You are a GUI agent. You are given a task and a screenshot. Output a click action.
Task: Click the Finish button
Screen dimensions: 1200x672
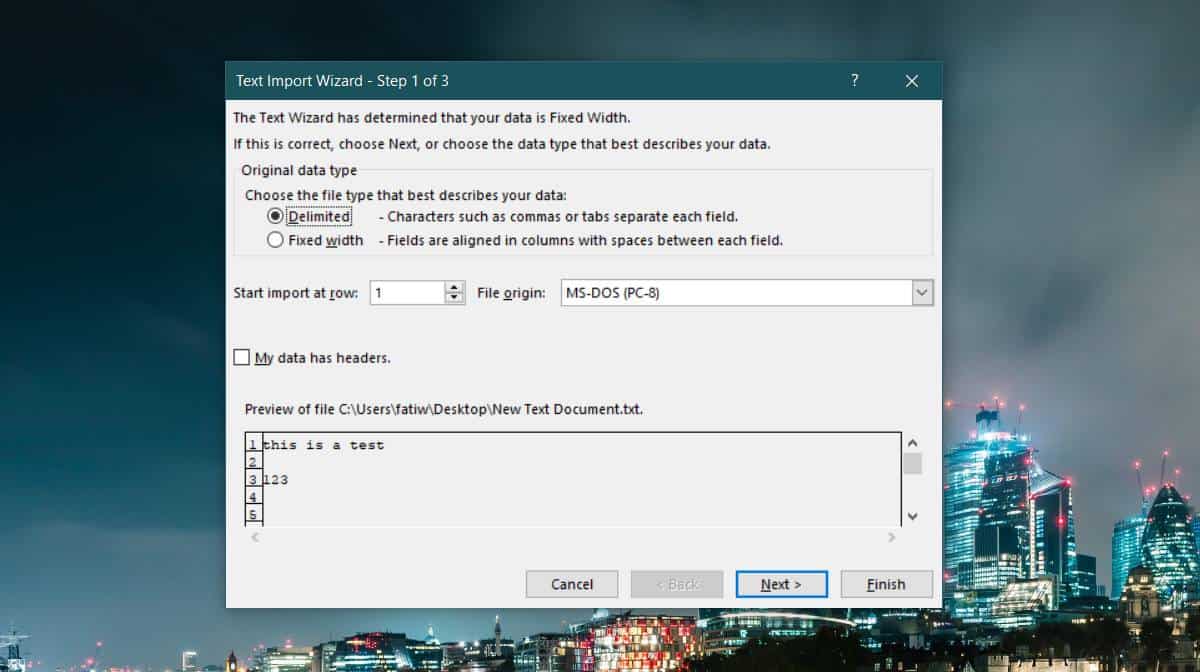click(x=886, y=584)
